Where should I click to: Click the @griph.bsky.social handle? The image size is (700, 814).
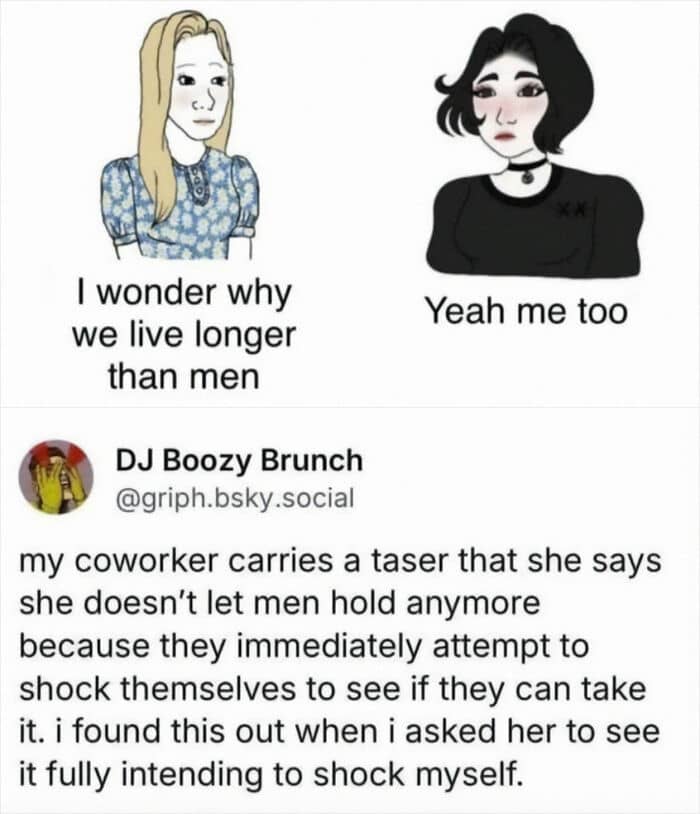(236, 499)
